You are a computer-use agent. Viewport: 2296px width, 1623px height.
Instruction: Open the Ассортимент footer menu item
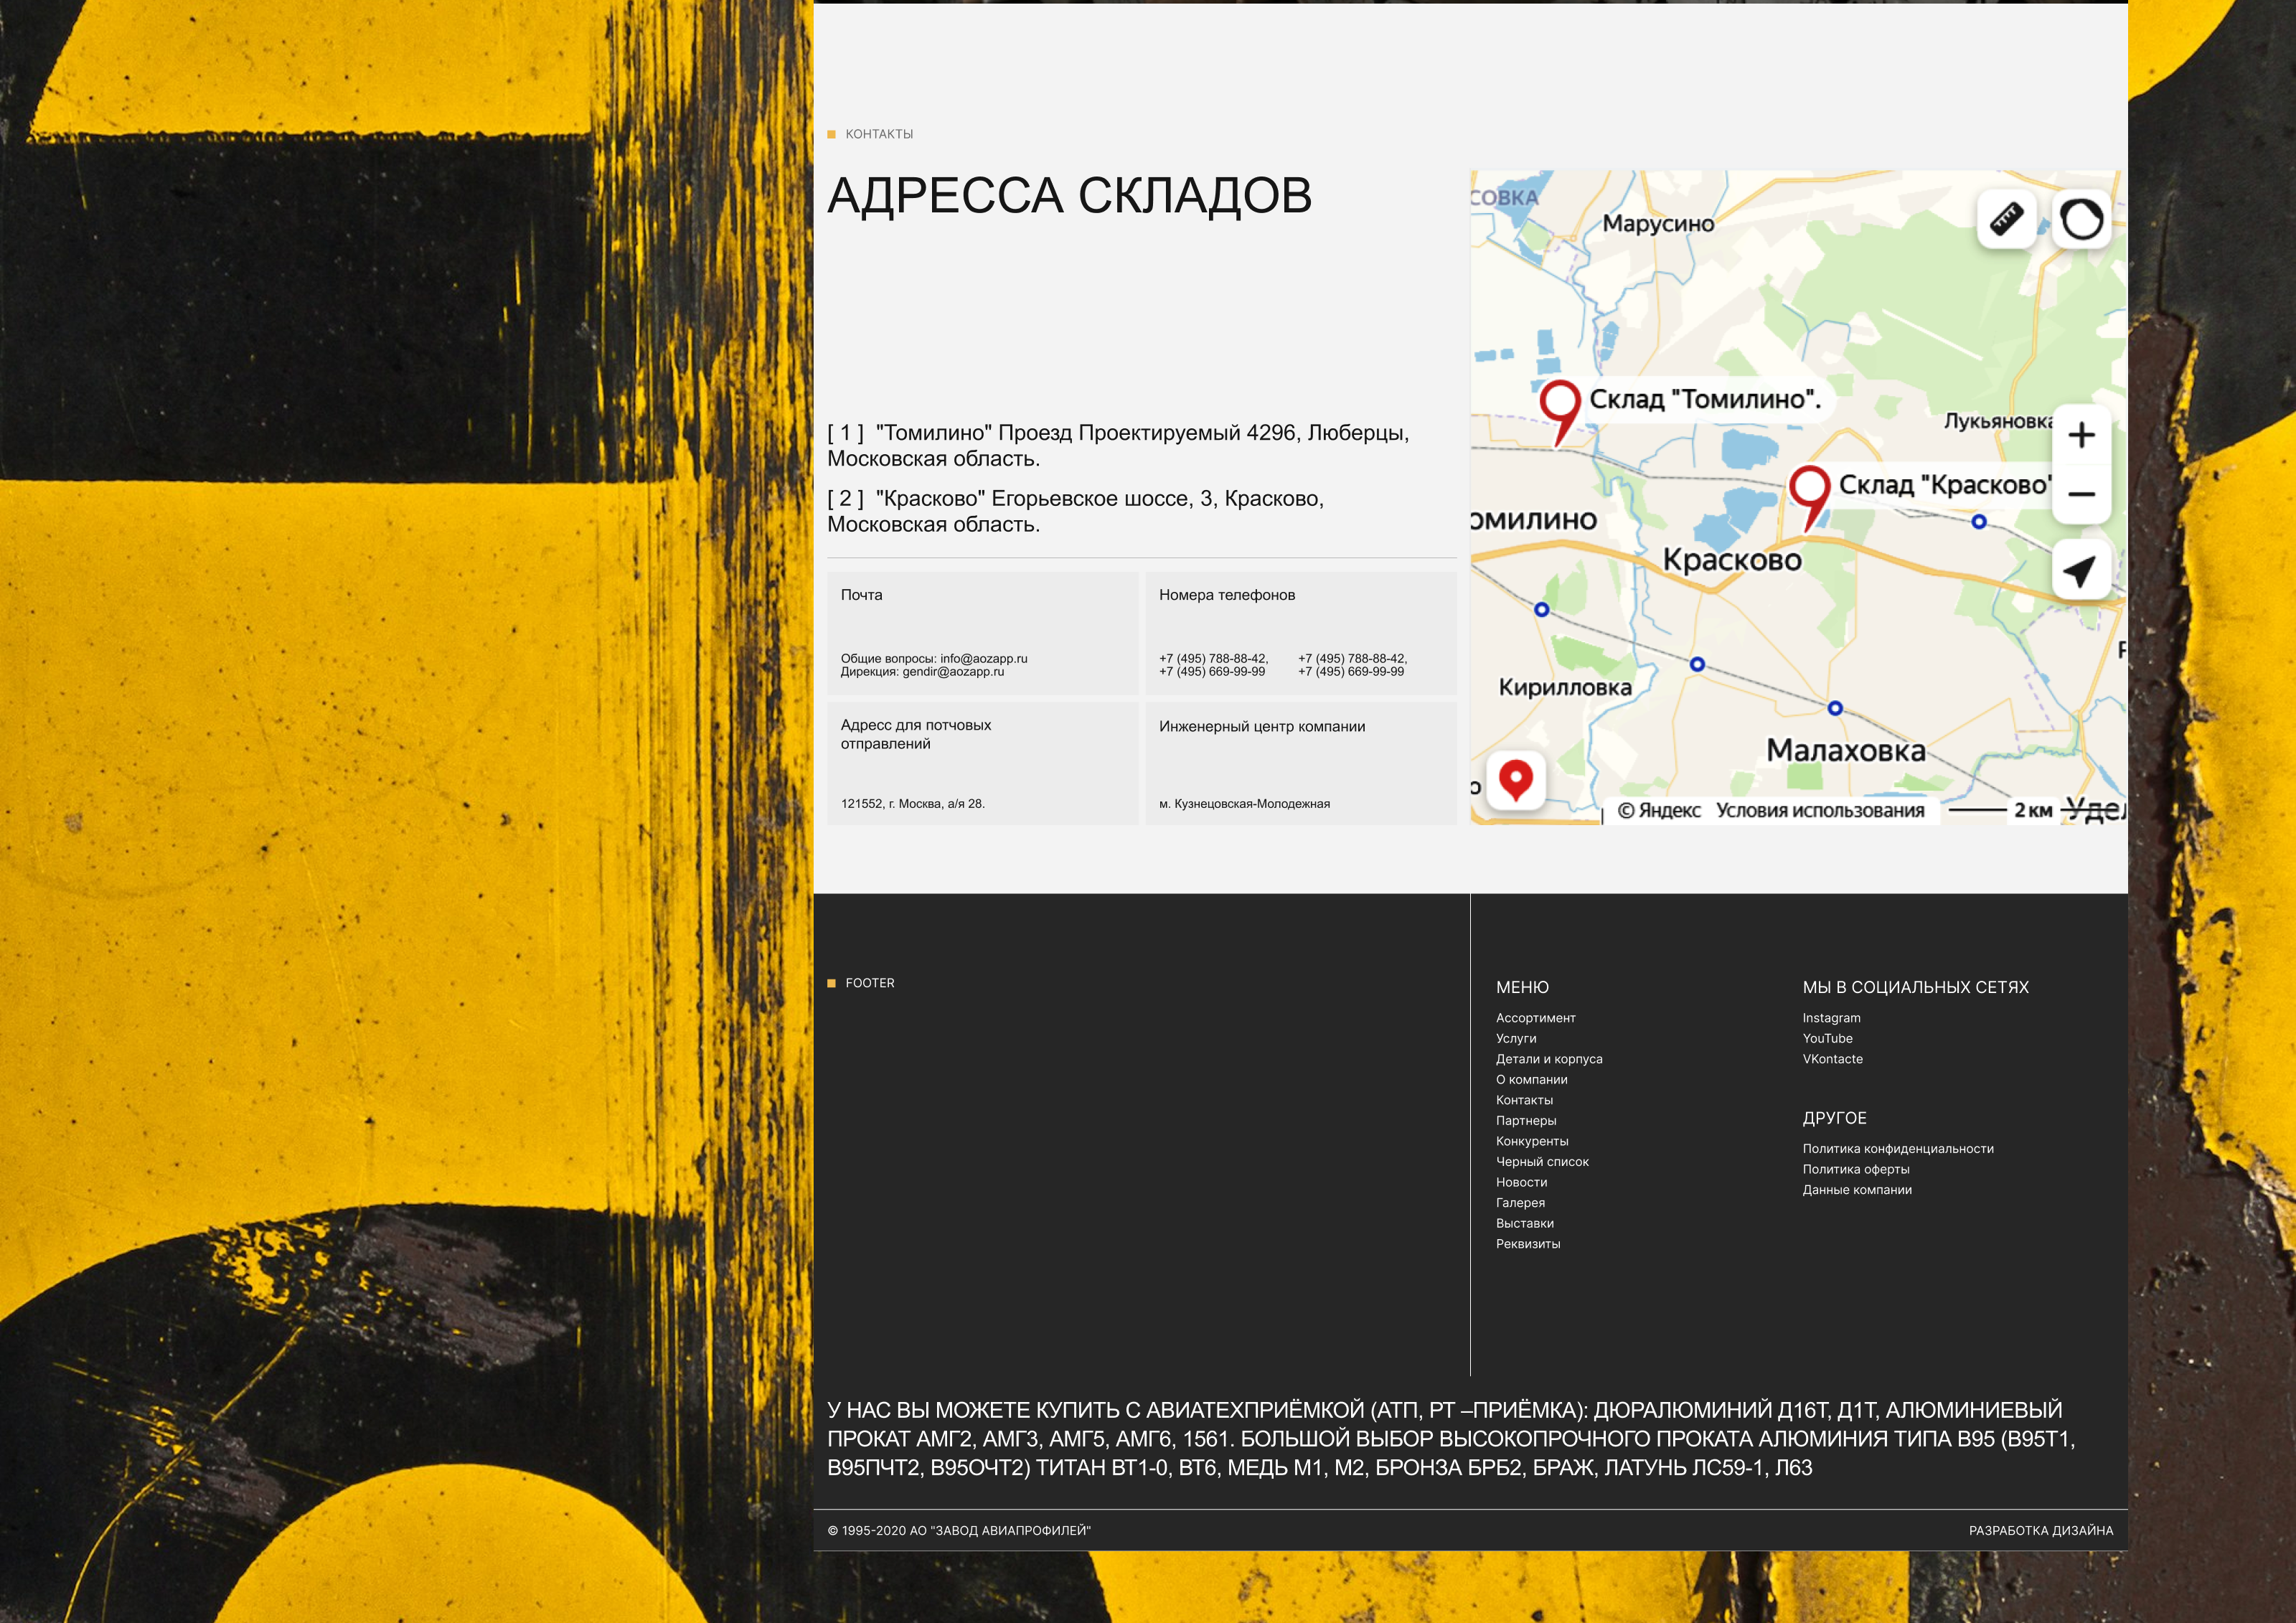pyautogui.click(x=1535, y=1018)
